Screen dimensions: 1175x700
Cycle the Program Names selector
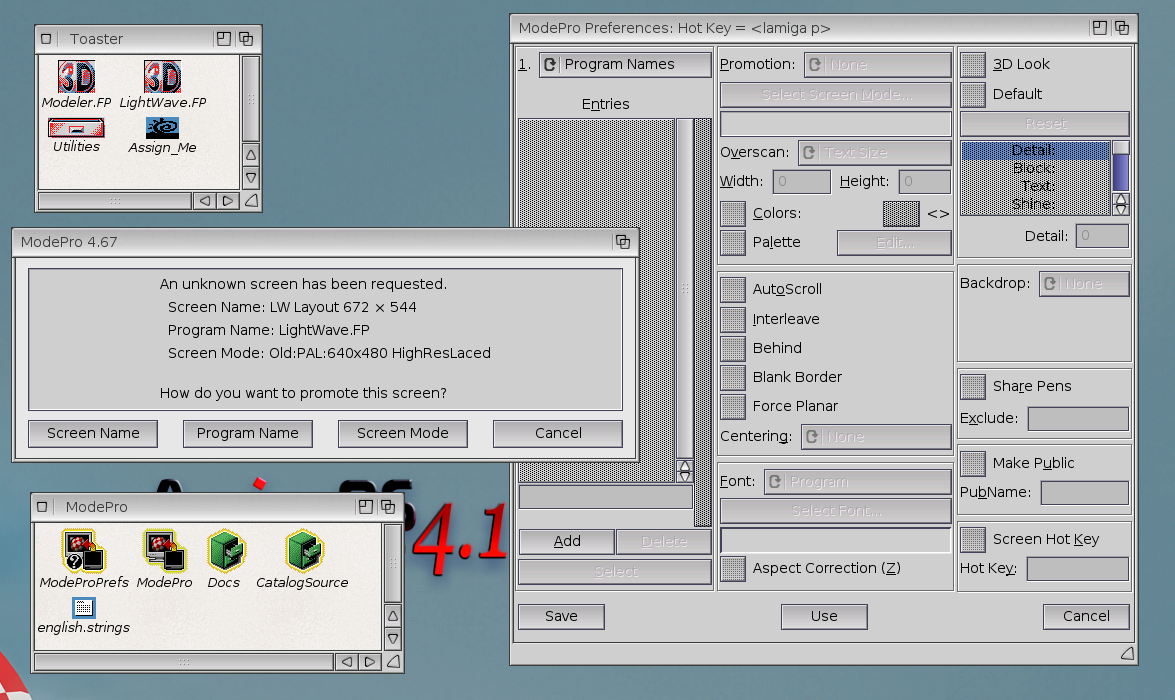(624, 64)
